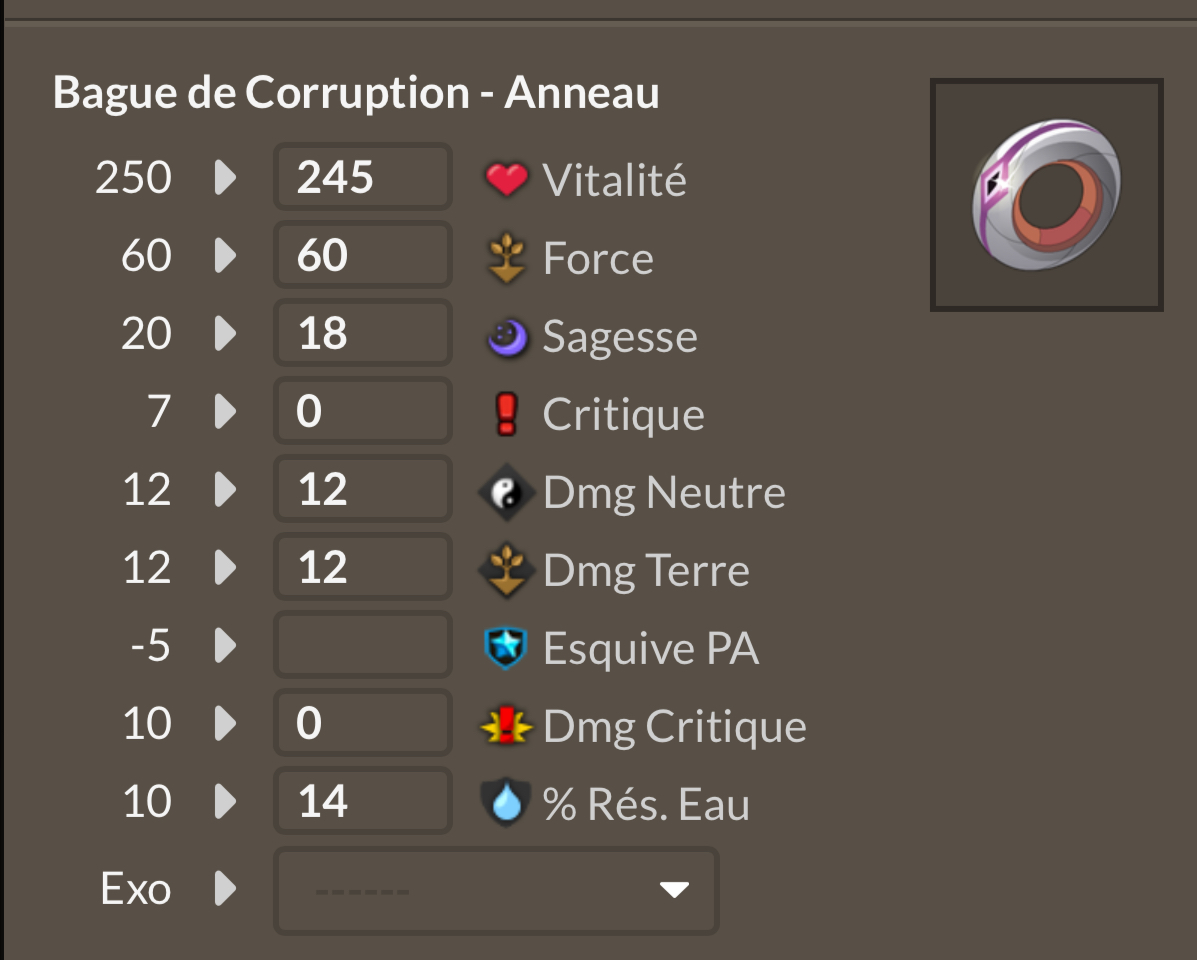Click the Dmg Terre icon
Screen dimensions: 1197x960
coord(505,570)
